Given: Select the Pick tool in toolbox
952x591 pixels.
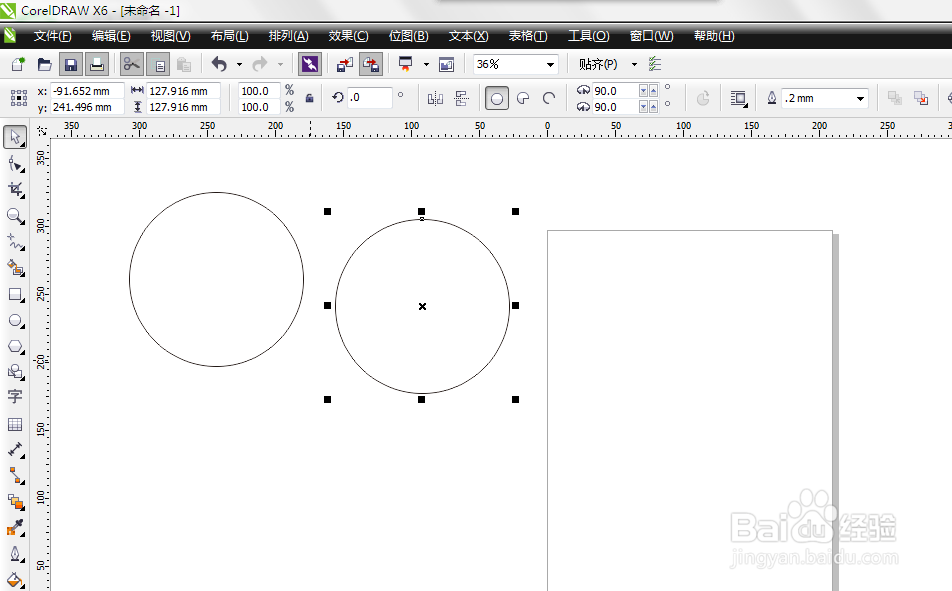Looking at the screenshot, I should pyautogui.click(x=15, y=137).
